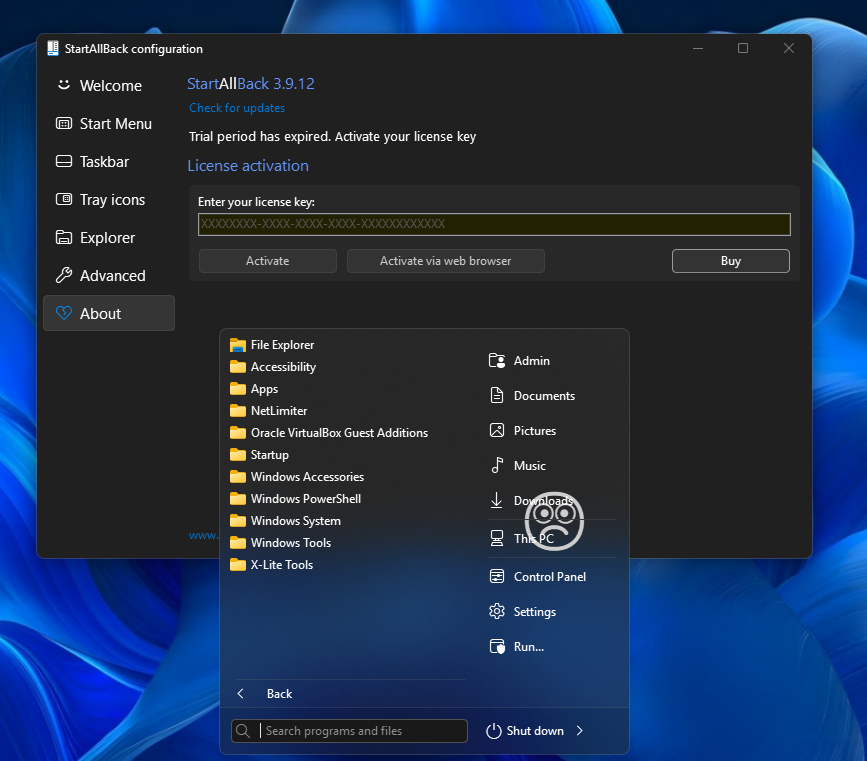The width and height of the screenshot is (867, 761).
Task: Click the Settings gear icon
Action: (497, 611)
